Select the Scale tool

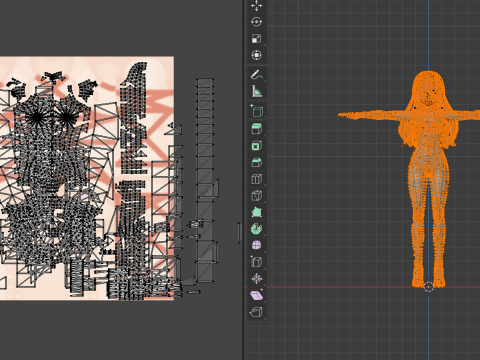pyautogui.click(x=256, y=39)
